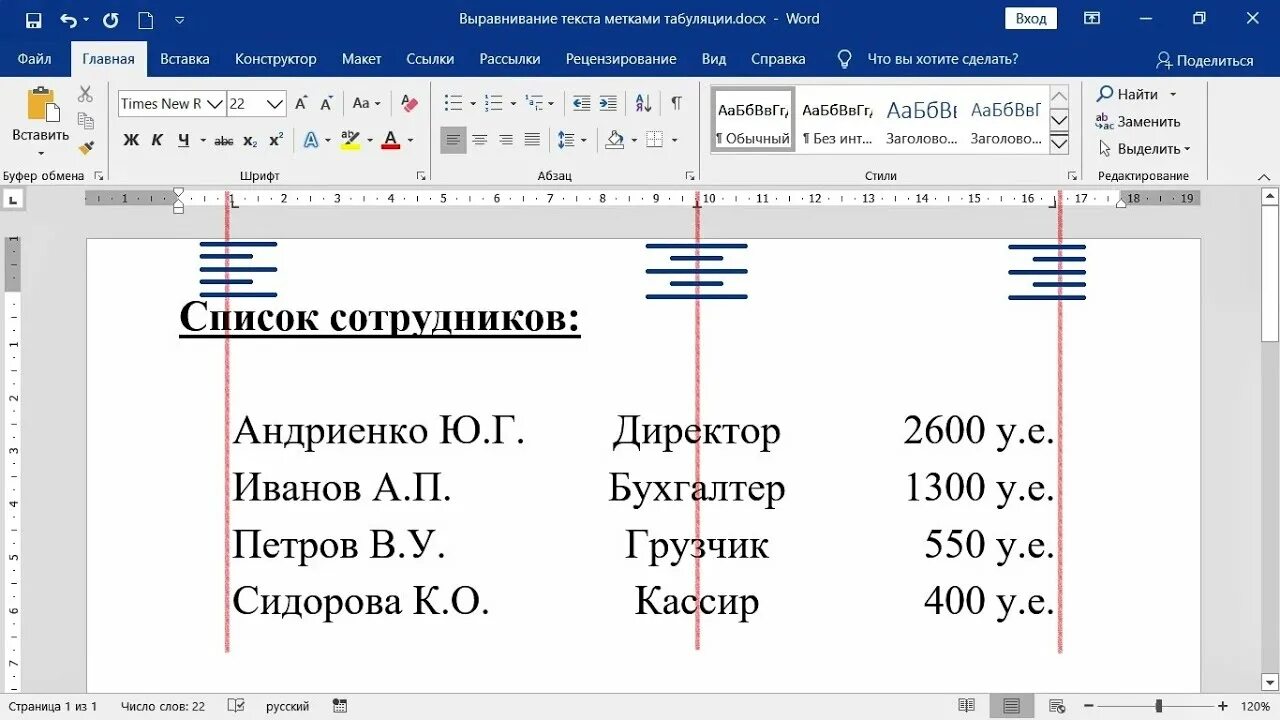Justify text across full width
Image resolution: width=1280 pixels, height=720 pixels.
click(532, 140)
